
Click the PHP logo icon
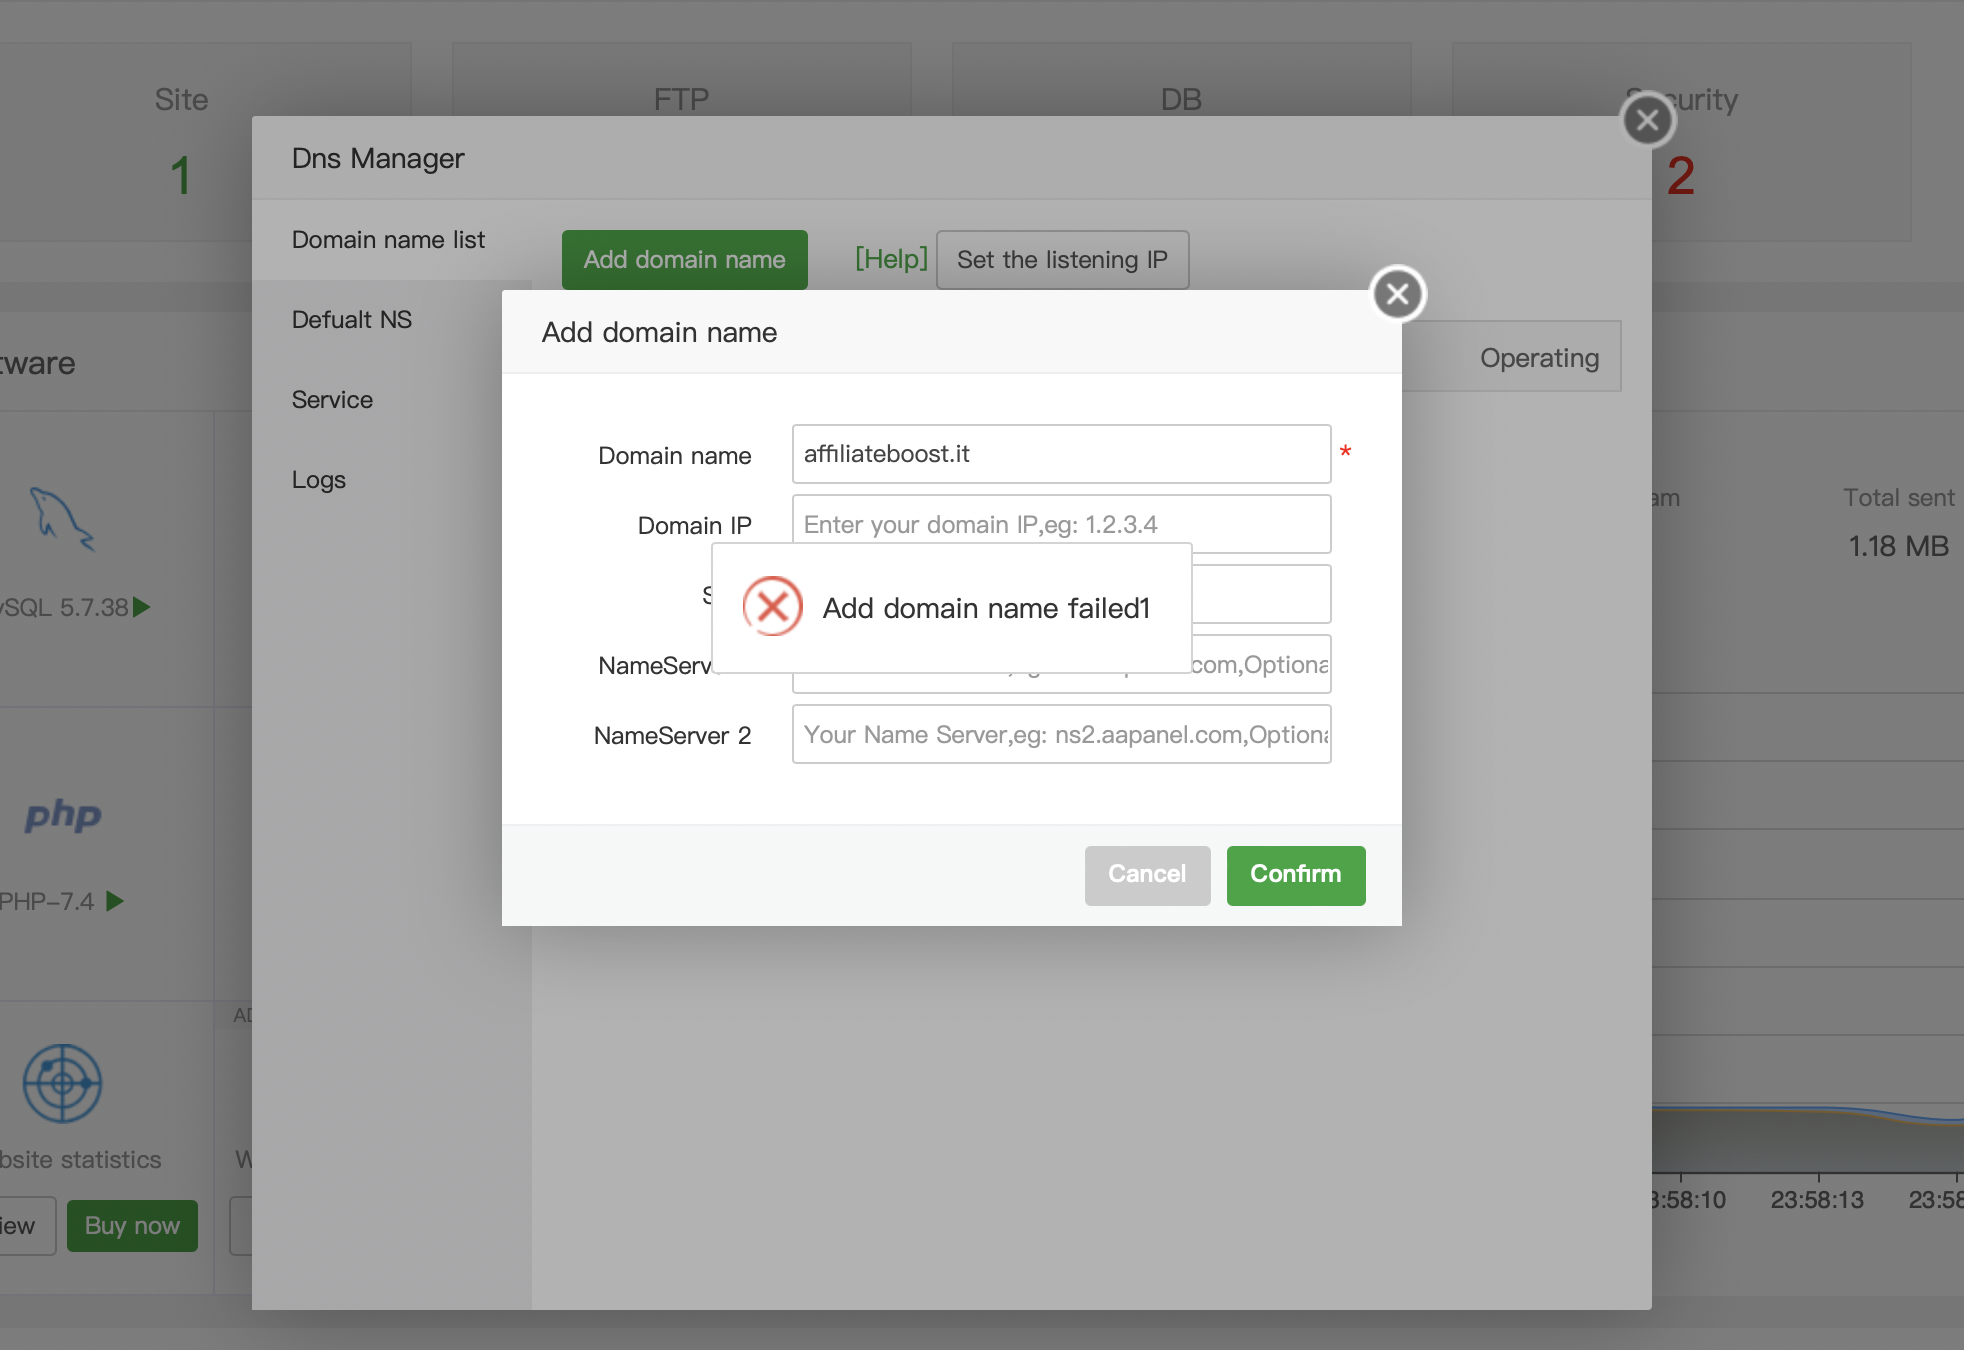(63, 815)
